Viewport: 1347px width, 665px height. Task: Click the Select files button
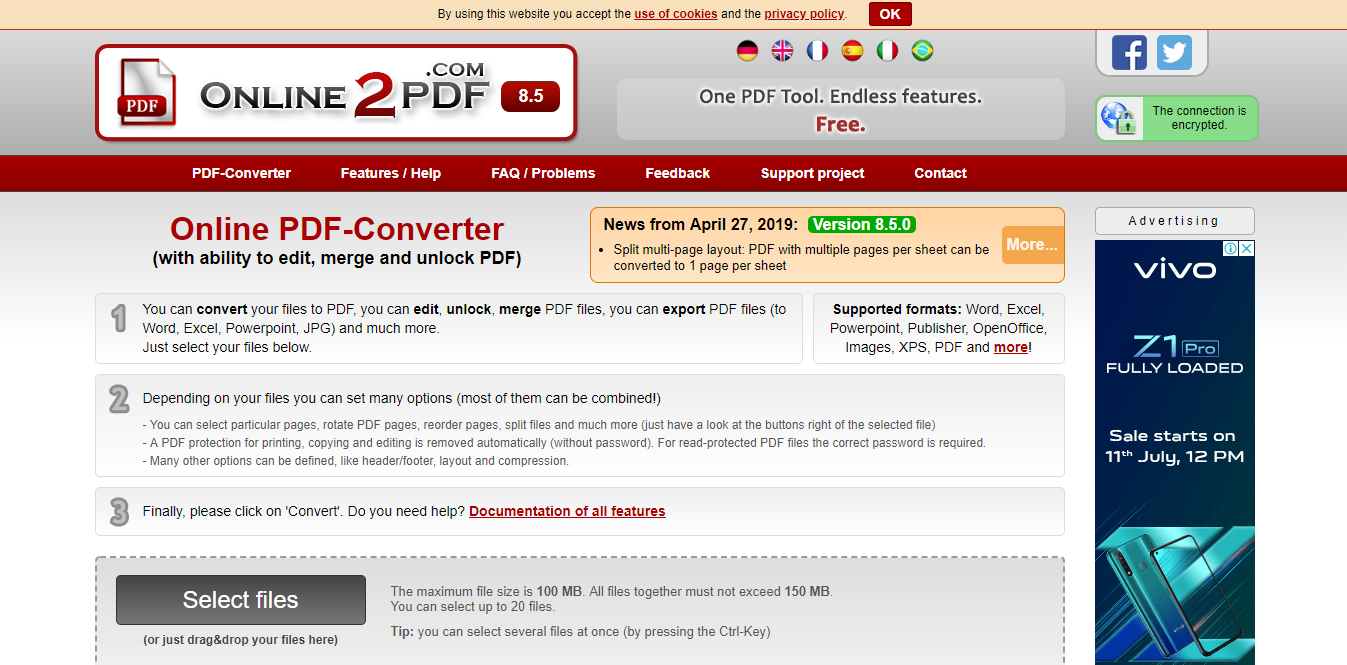241,600
